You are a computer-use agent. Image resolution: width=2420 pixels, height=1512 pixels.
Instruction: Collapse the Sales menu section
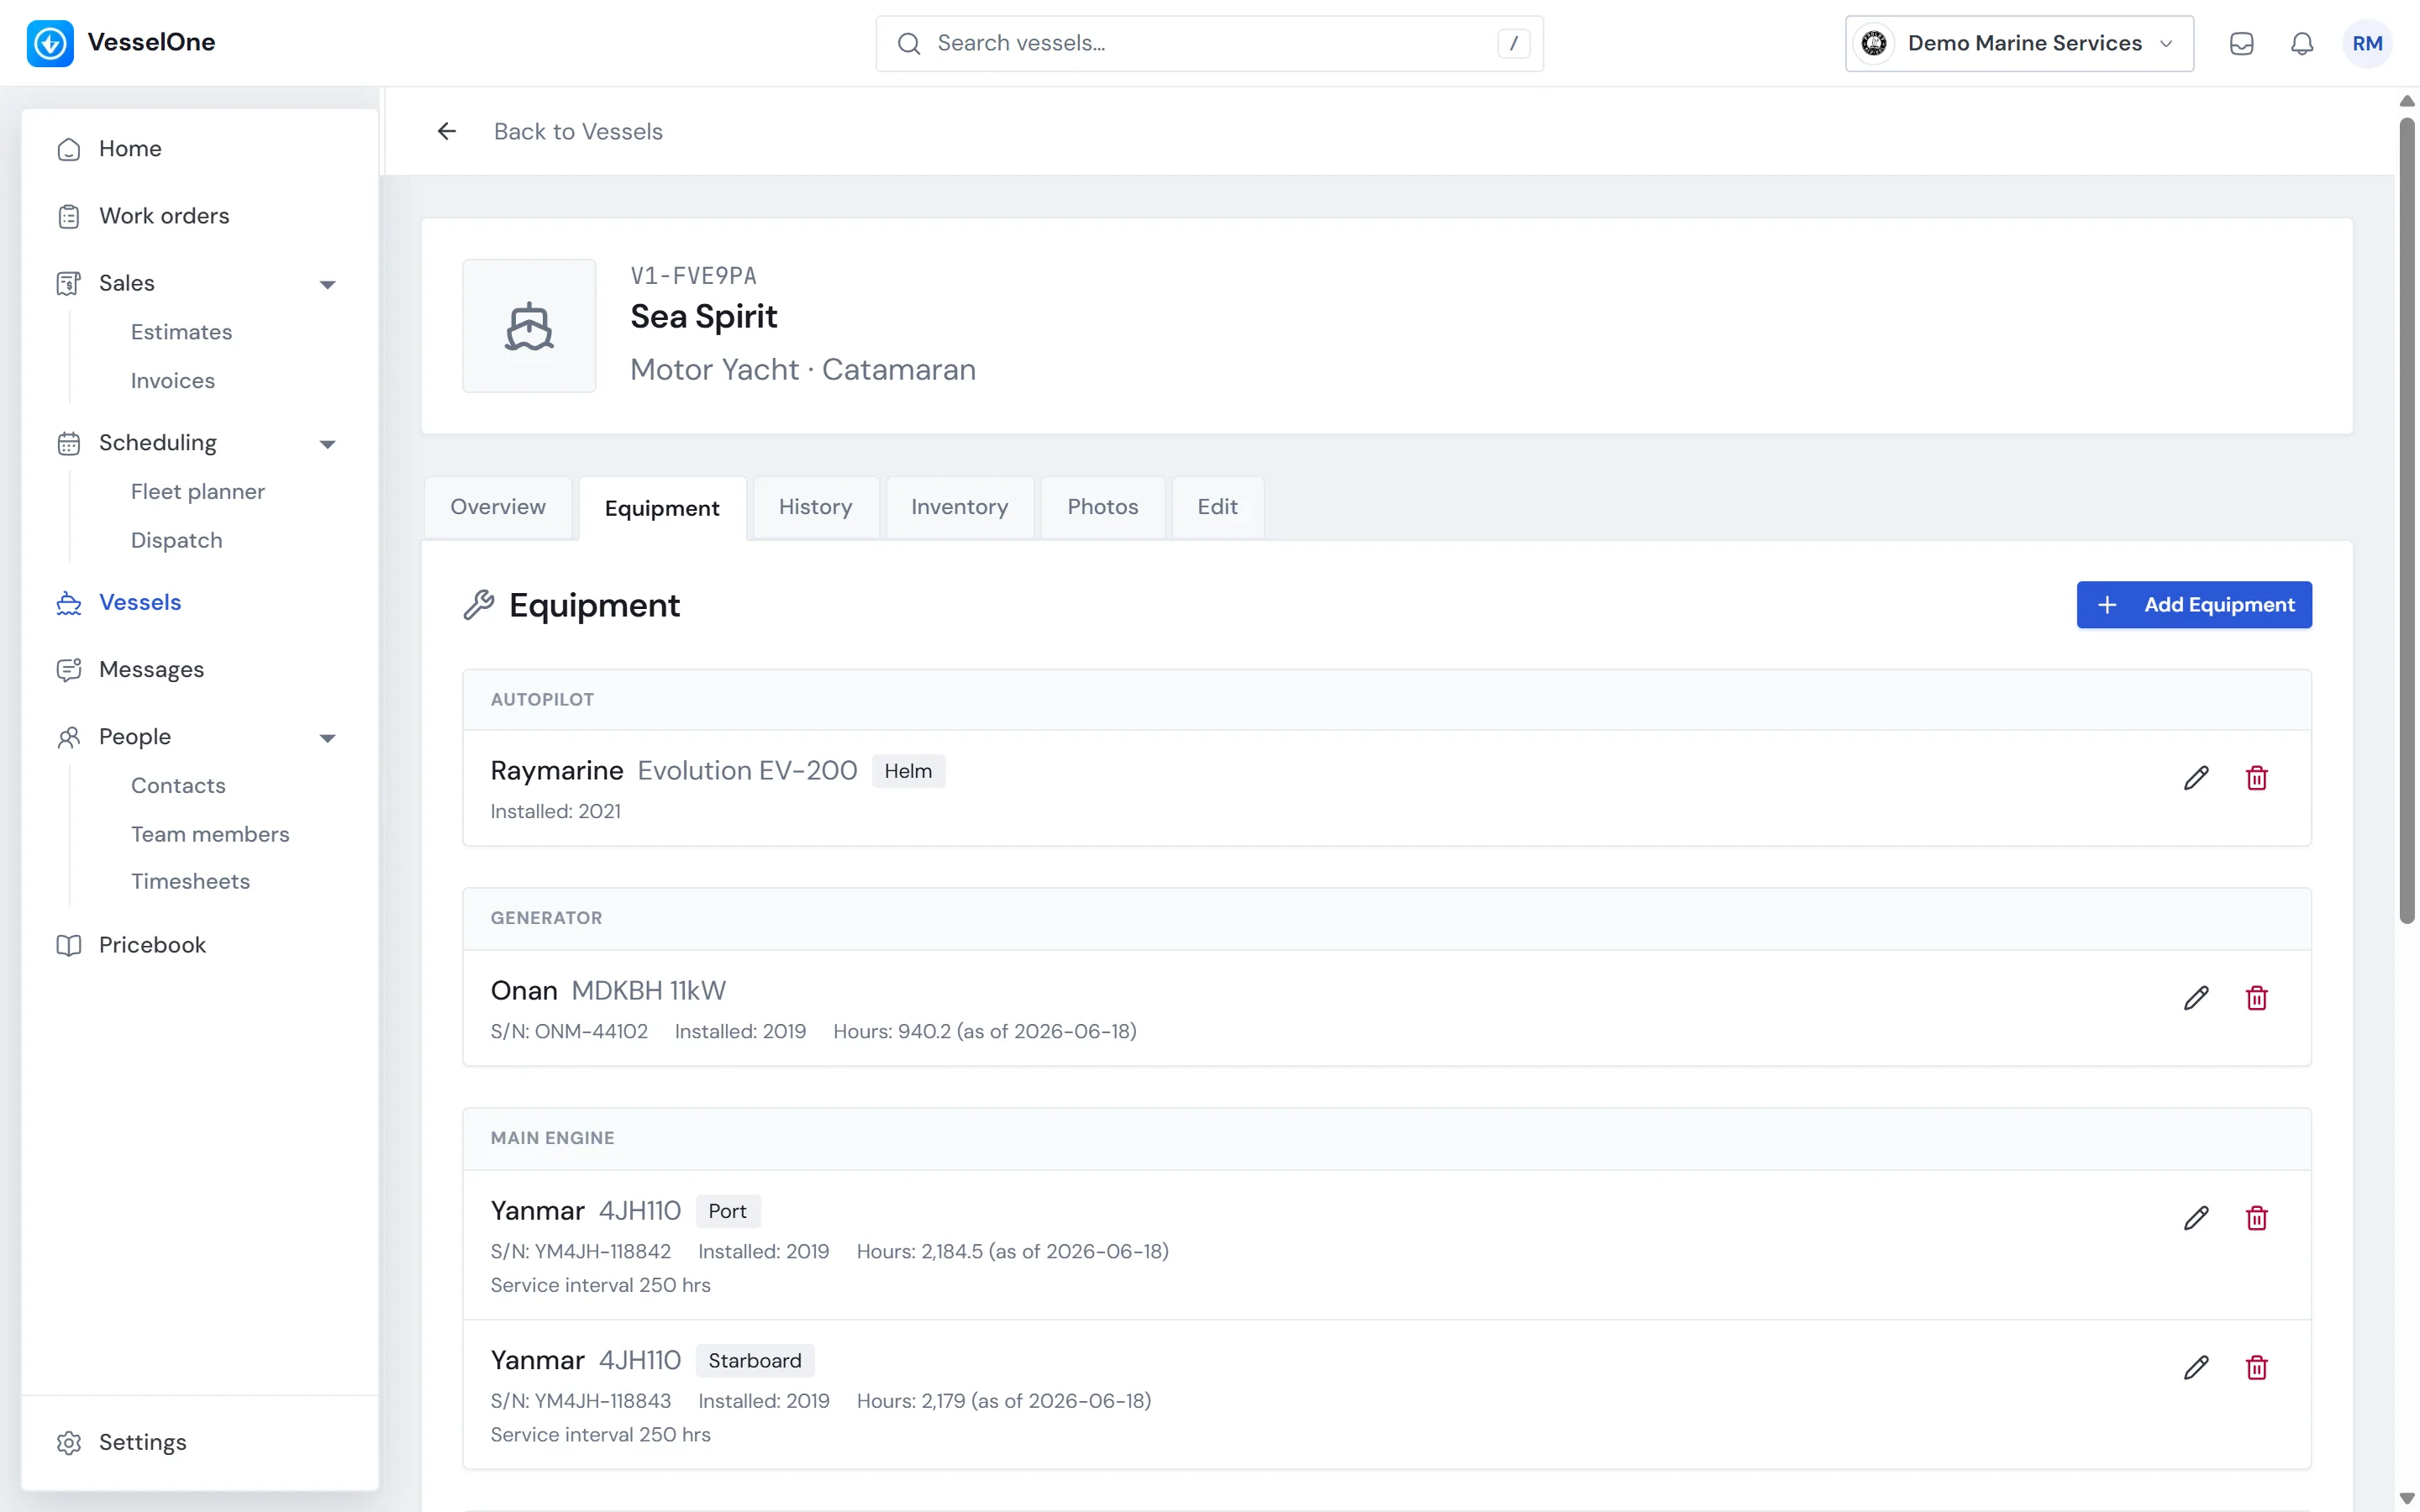pos(327,285)
